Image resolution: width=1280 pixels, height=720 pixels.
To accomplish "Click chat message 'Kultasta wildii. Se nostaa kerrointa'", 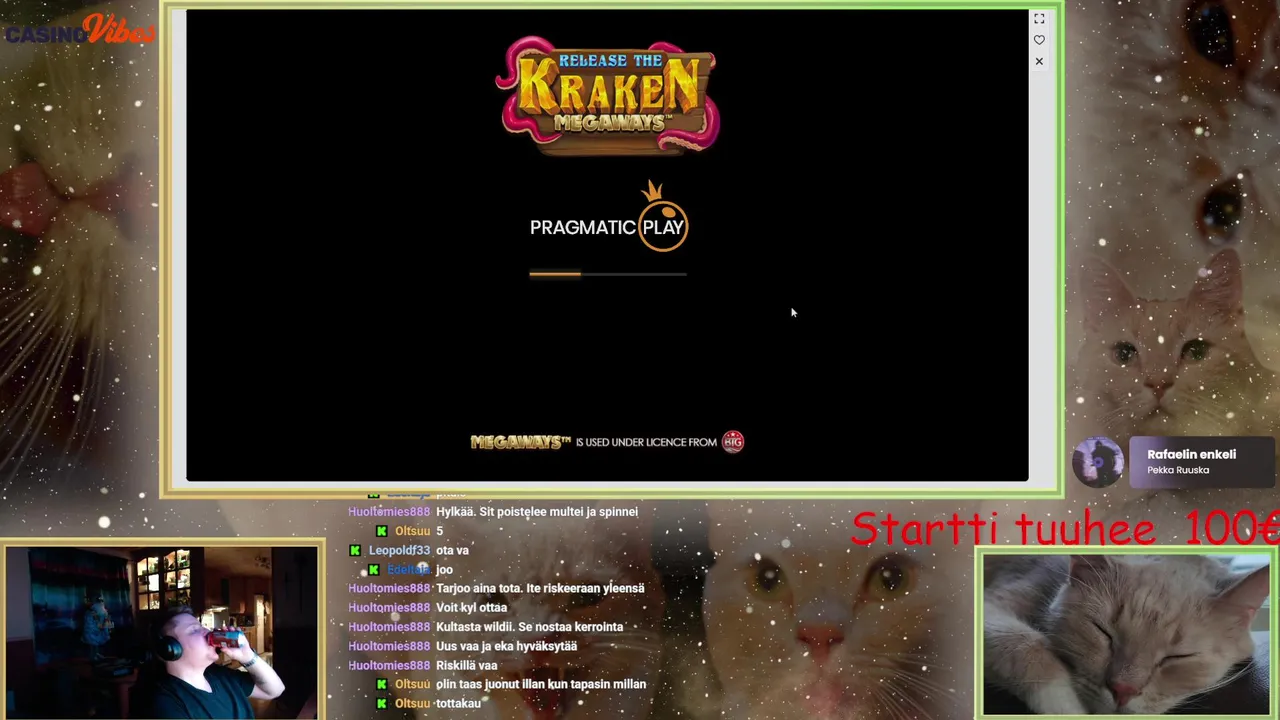I will tap(529, 627).
